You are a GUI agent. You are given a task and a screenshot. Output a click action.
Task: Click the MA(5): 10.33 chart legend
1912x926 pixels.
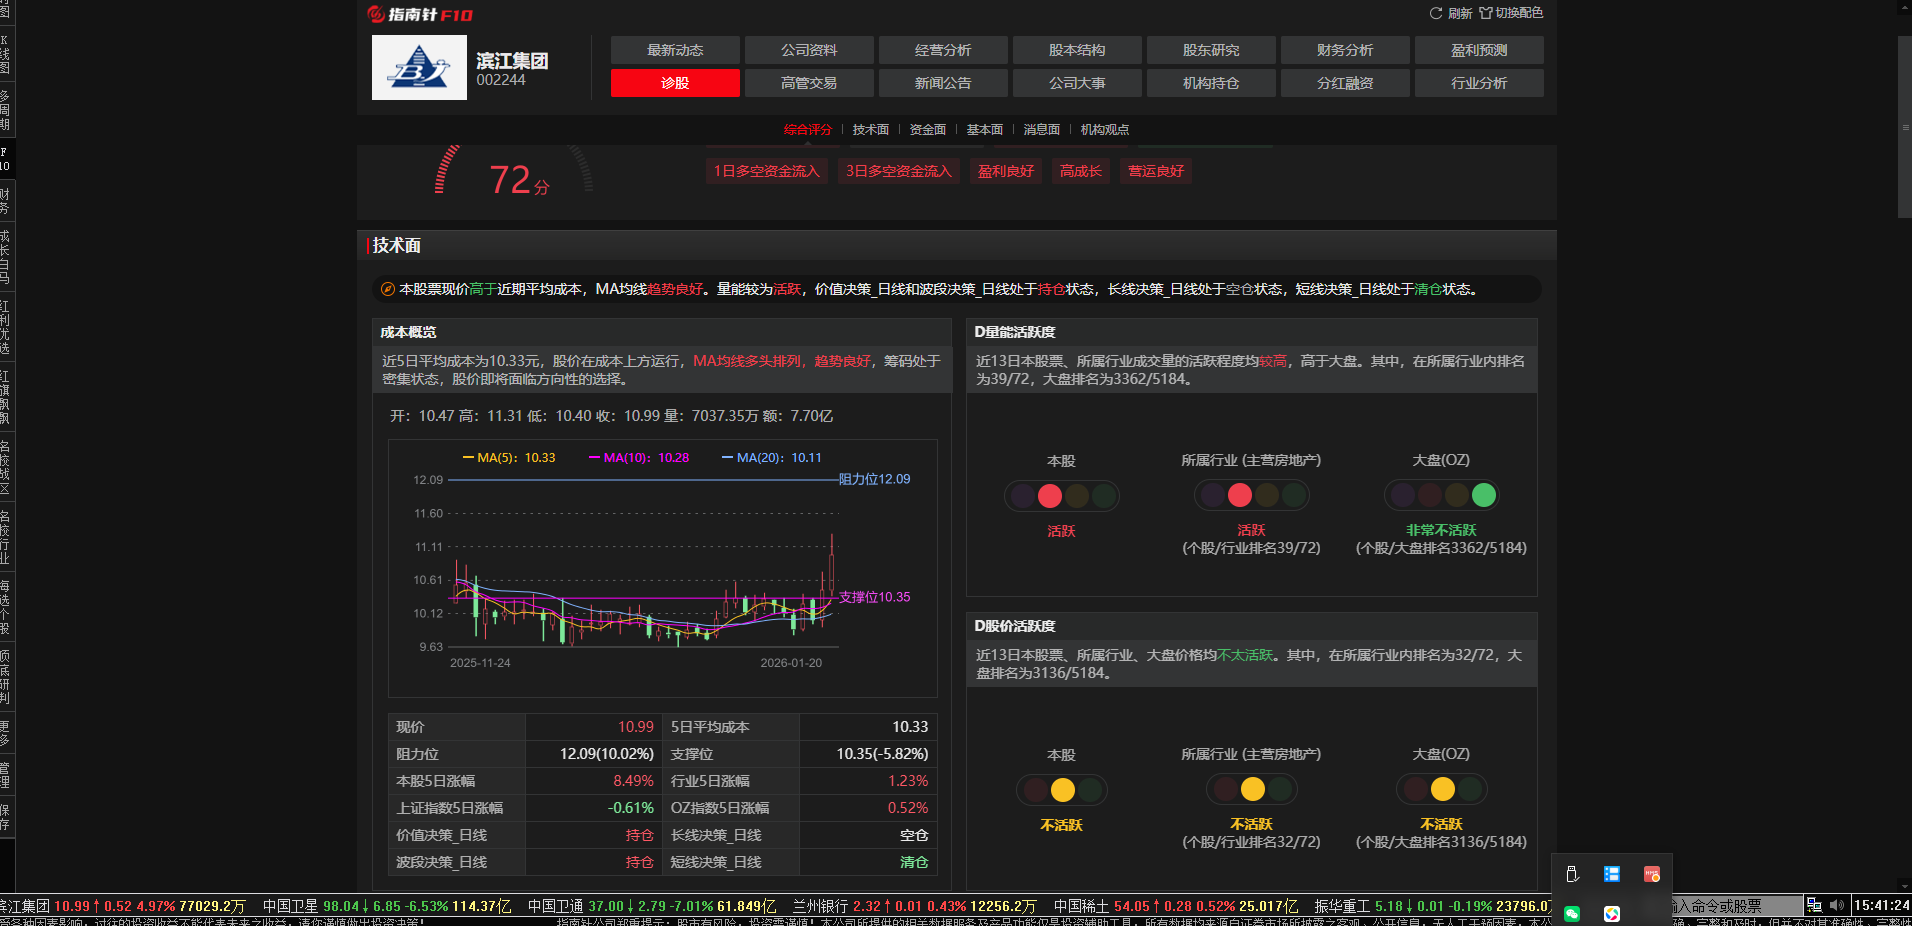[509, 458]
